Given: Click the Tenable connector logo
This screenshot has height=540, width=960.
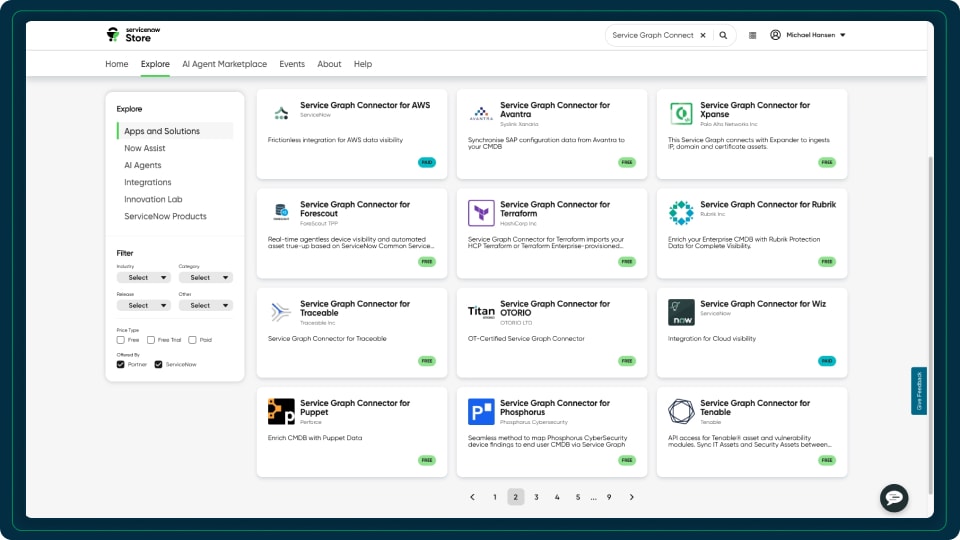Looking at the screenshot, I should tap(681, 411).
